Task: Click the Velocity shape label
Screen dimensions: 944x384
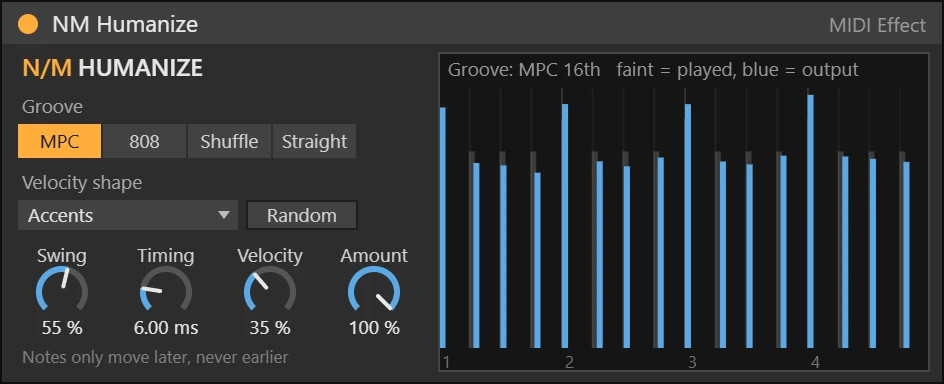Action: click(x=82, y=182)
